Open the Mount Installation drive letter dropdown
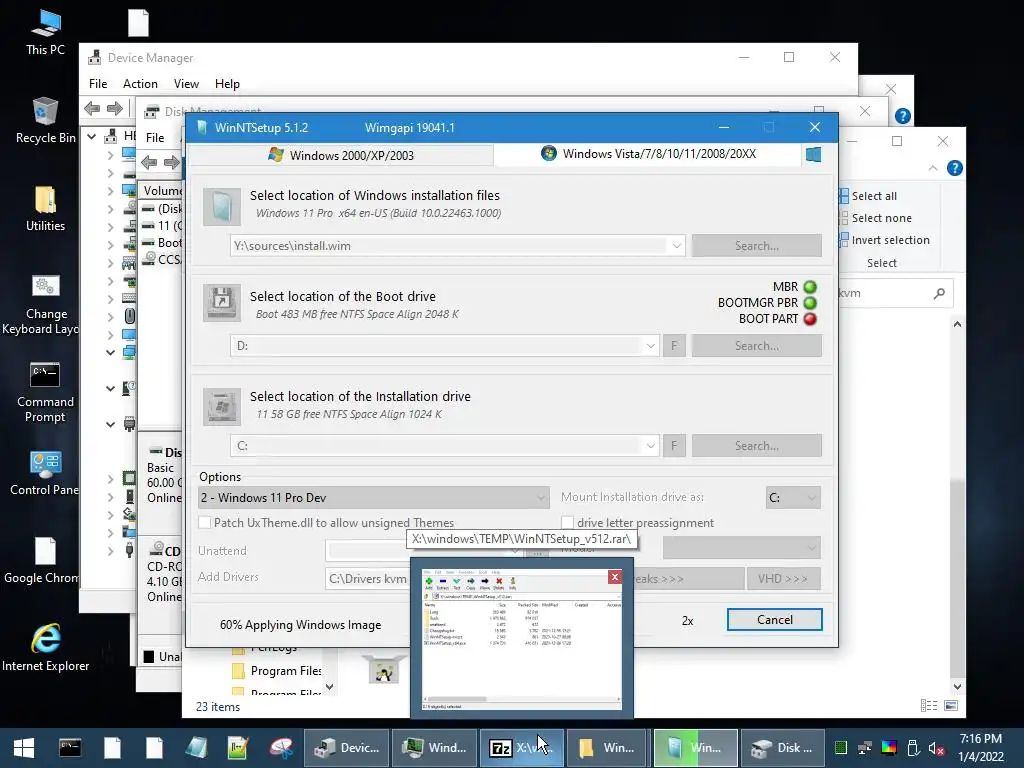 pyautogui.click(x=793, y=498)
